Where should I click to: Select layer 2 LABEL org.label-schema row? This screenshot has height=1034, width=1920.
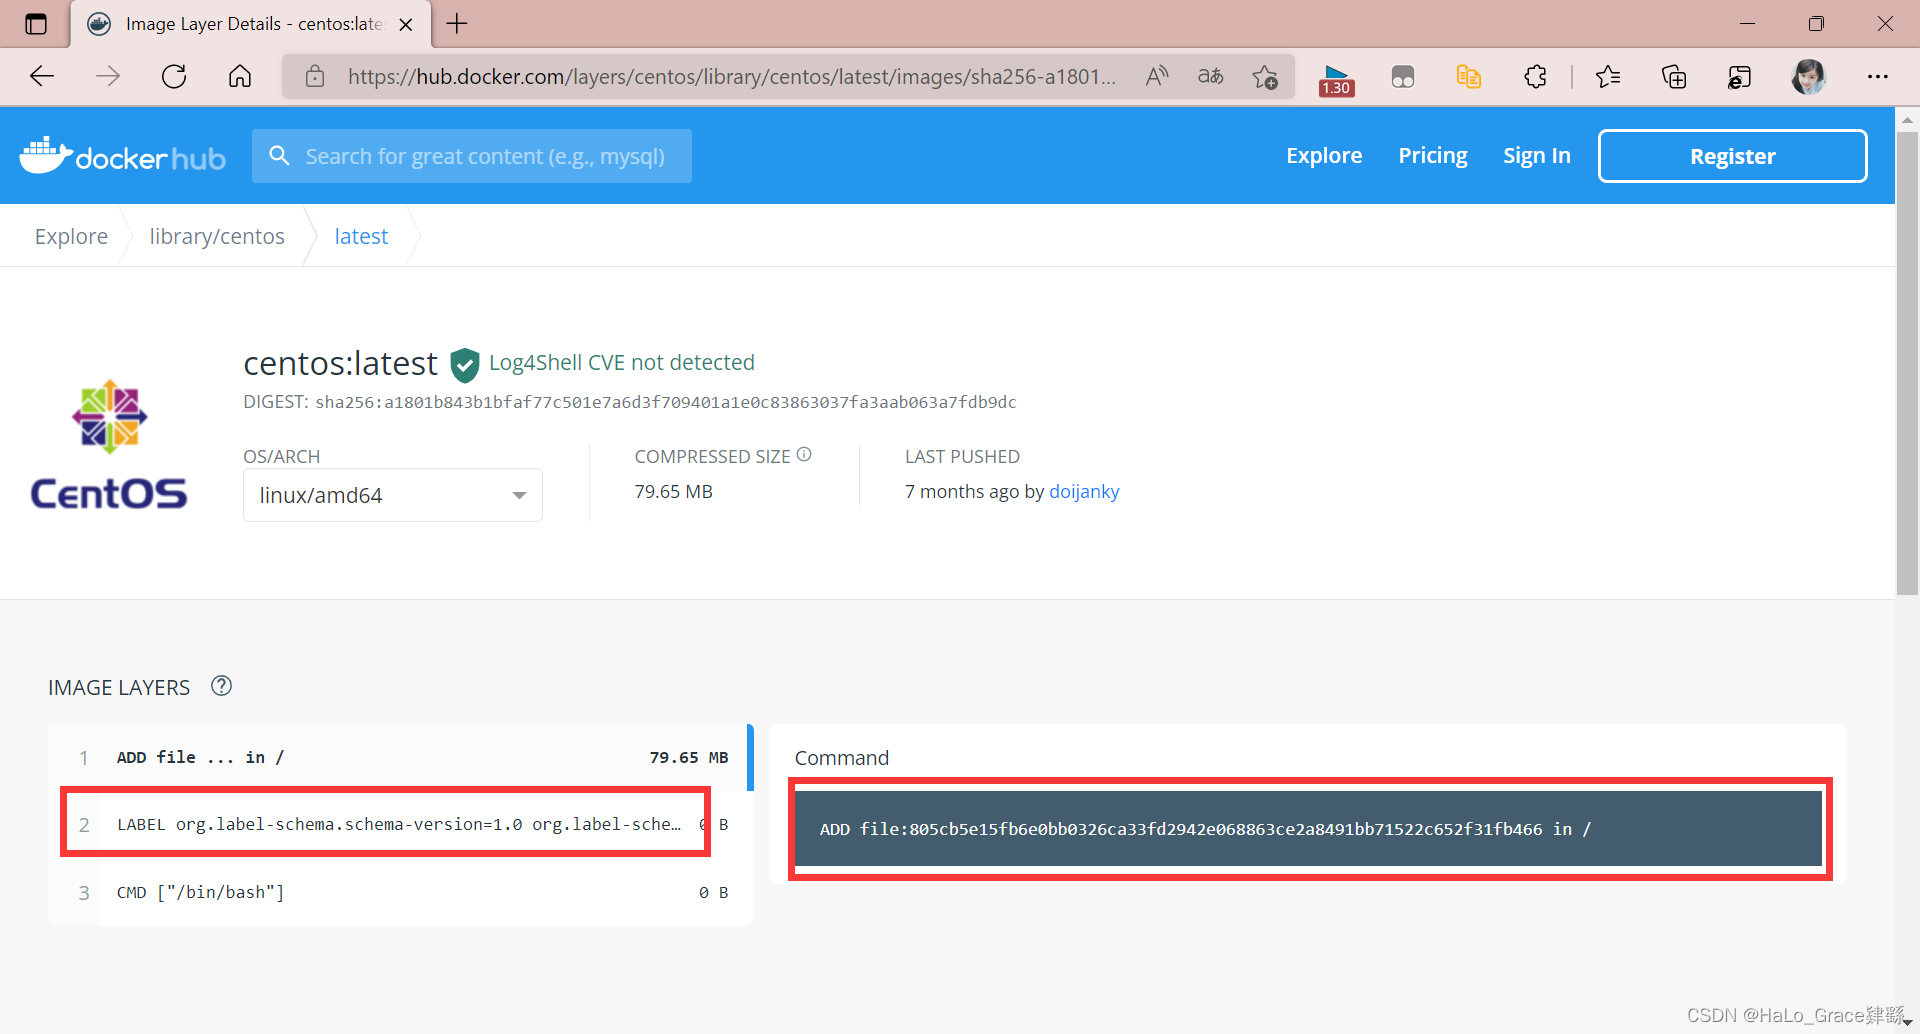[x=400, y=824]
